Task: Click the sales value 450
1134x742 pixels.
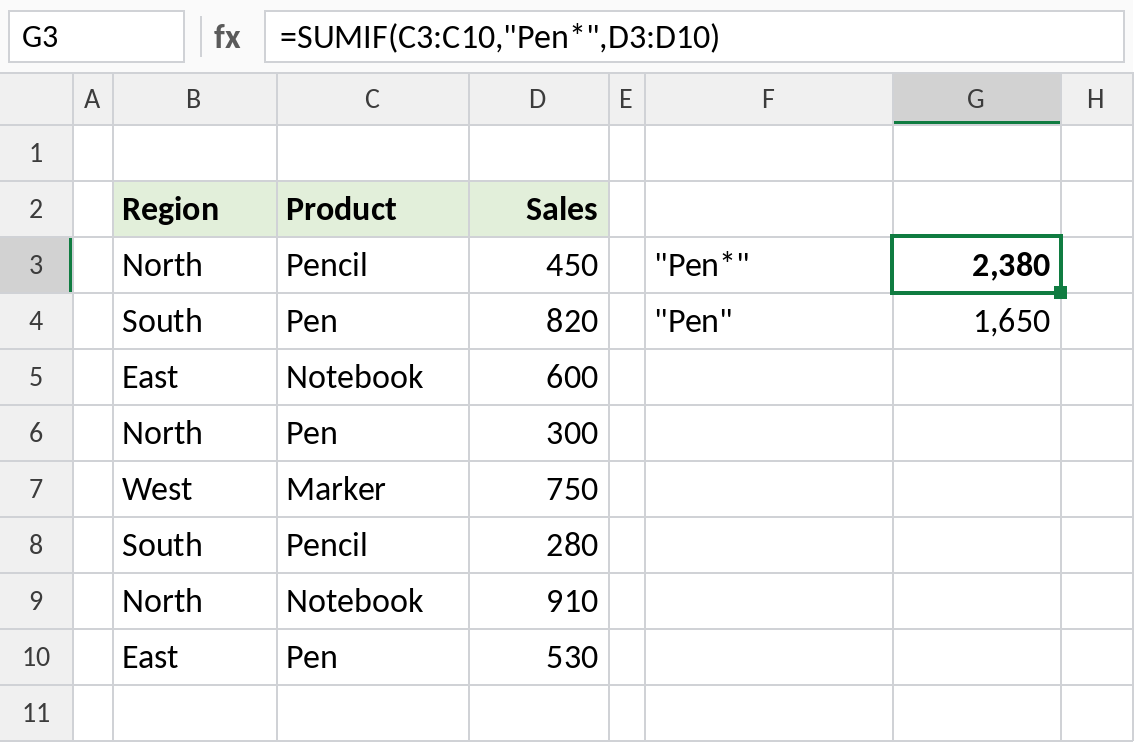Action: (x=539, y=265)
